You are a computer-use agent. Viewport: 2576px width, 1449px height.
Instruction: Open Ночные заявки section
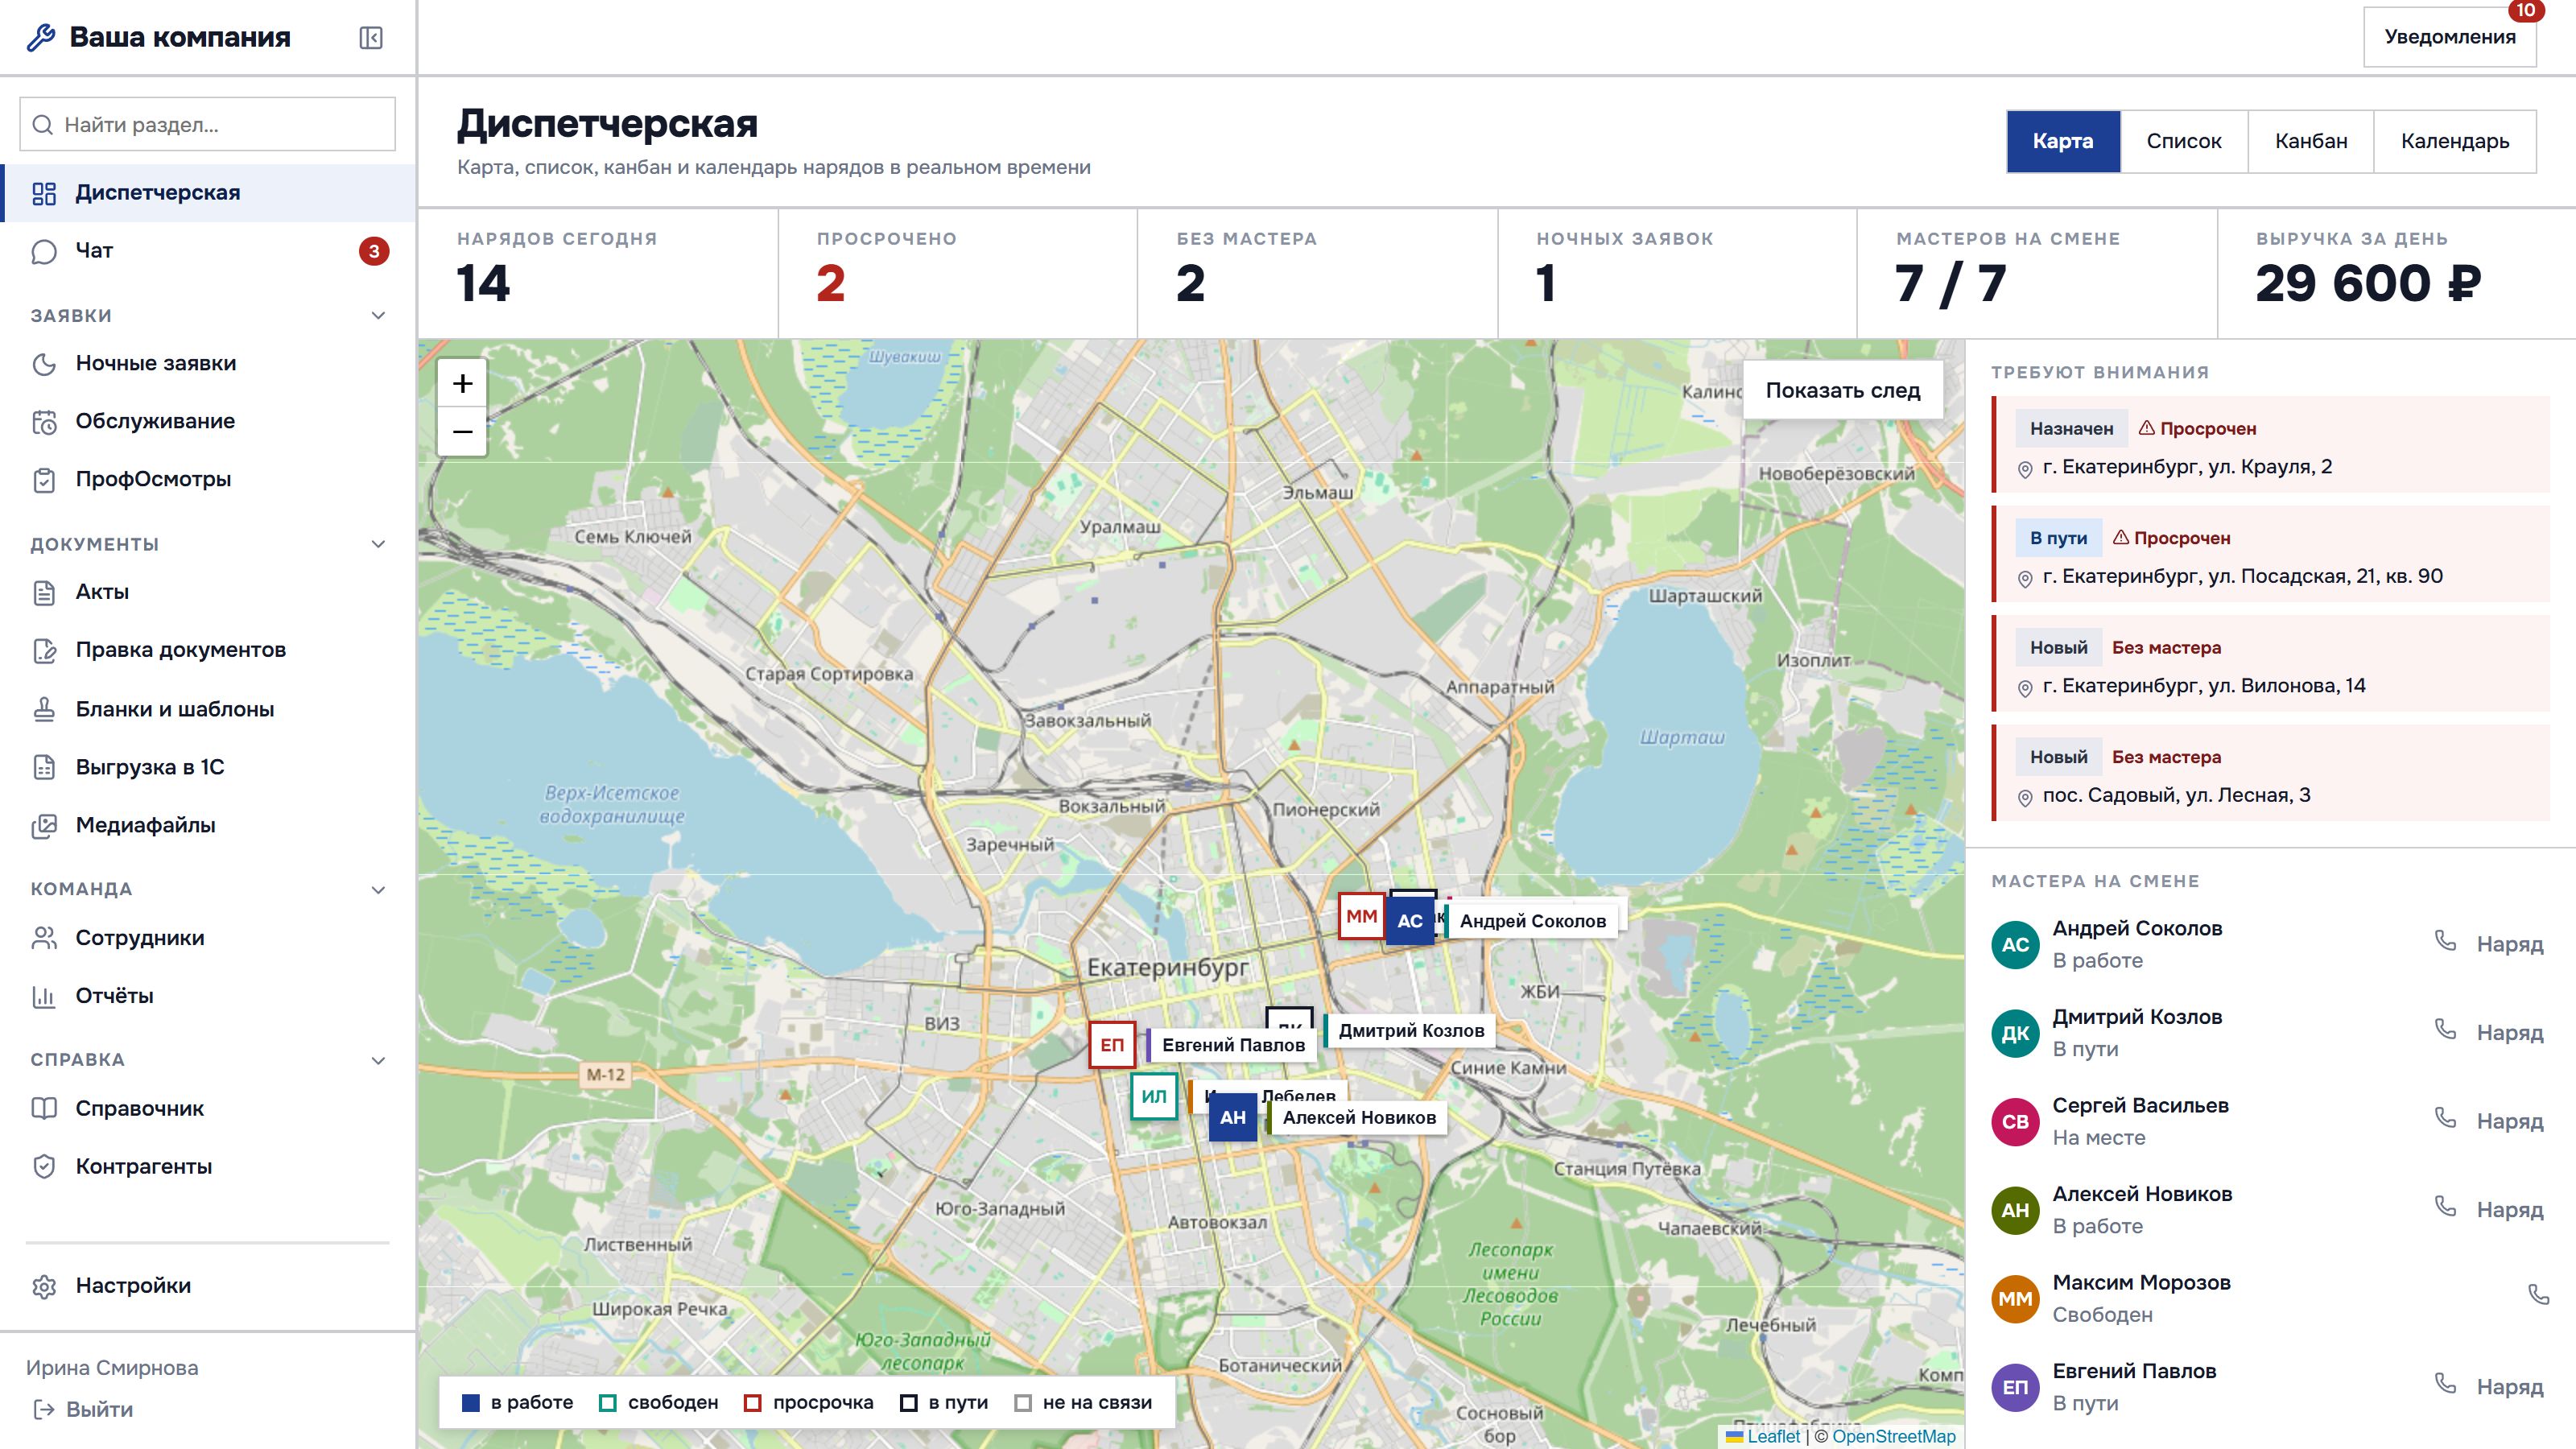(x=208, y=364)
